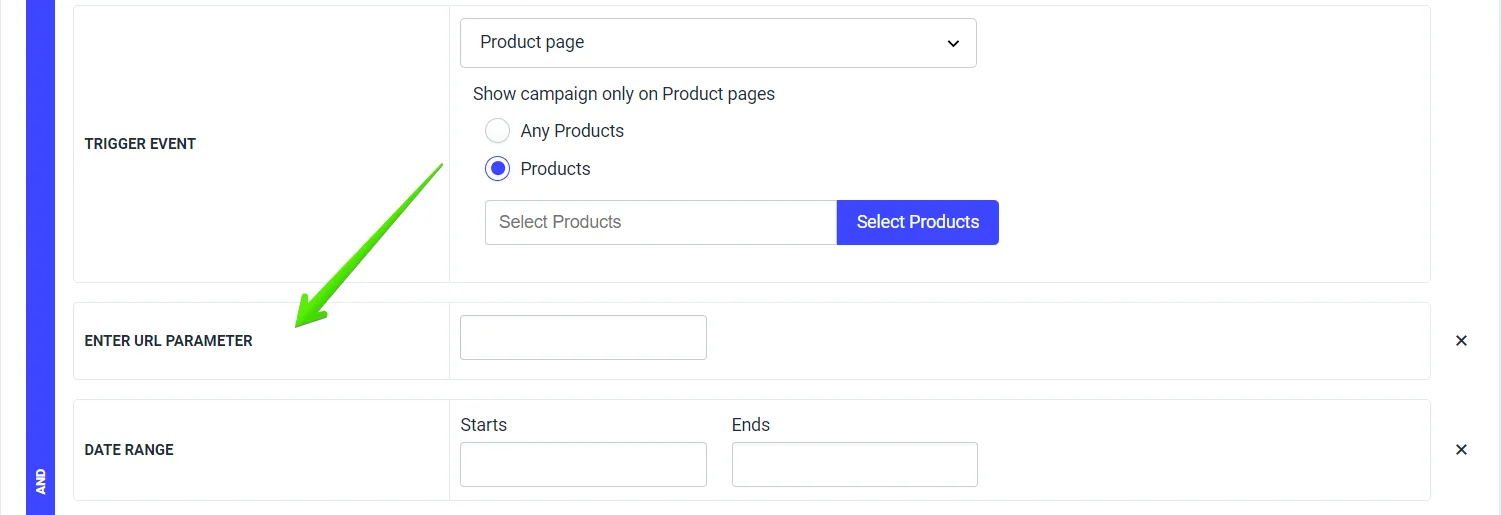Image resolution: width=1501 pixels, height=515 pixels.
Task: Click the Ends label text
Action: [750, 425]
